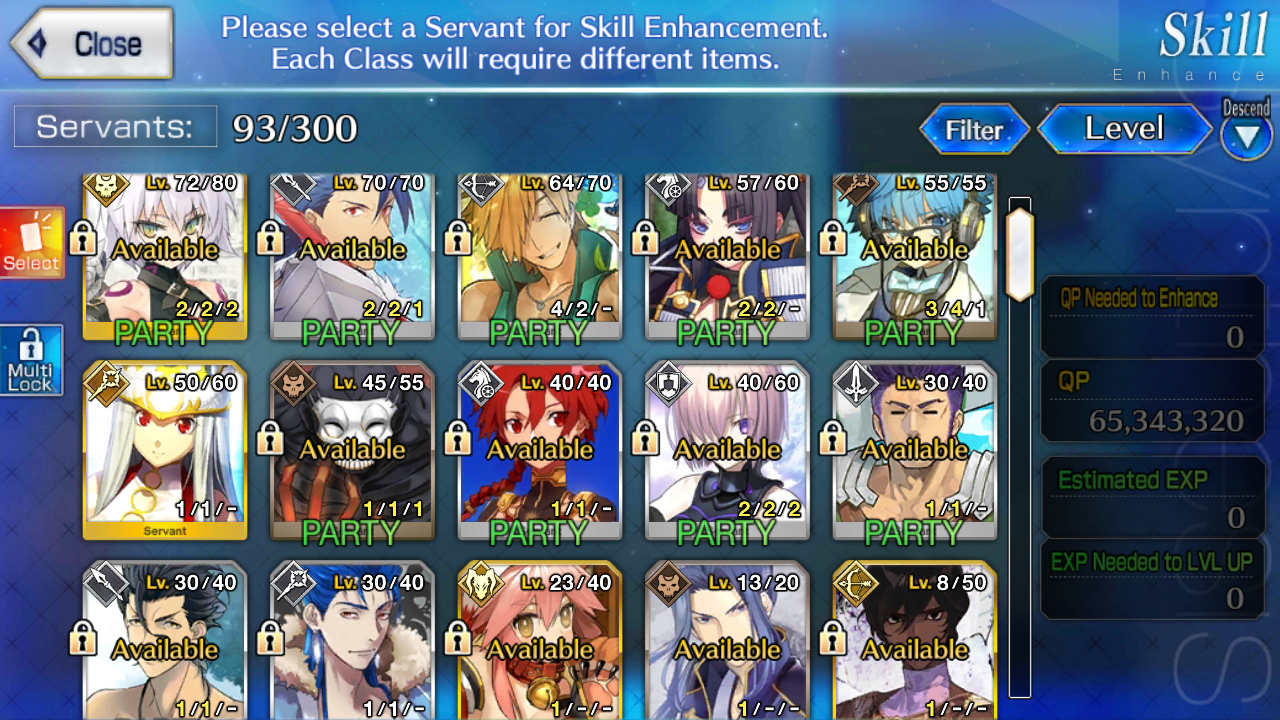The height and width of the screenshot is (720, 1280).
Task: Click shield class icon on Lv. 40/60 card
Action: [667, 384]
